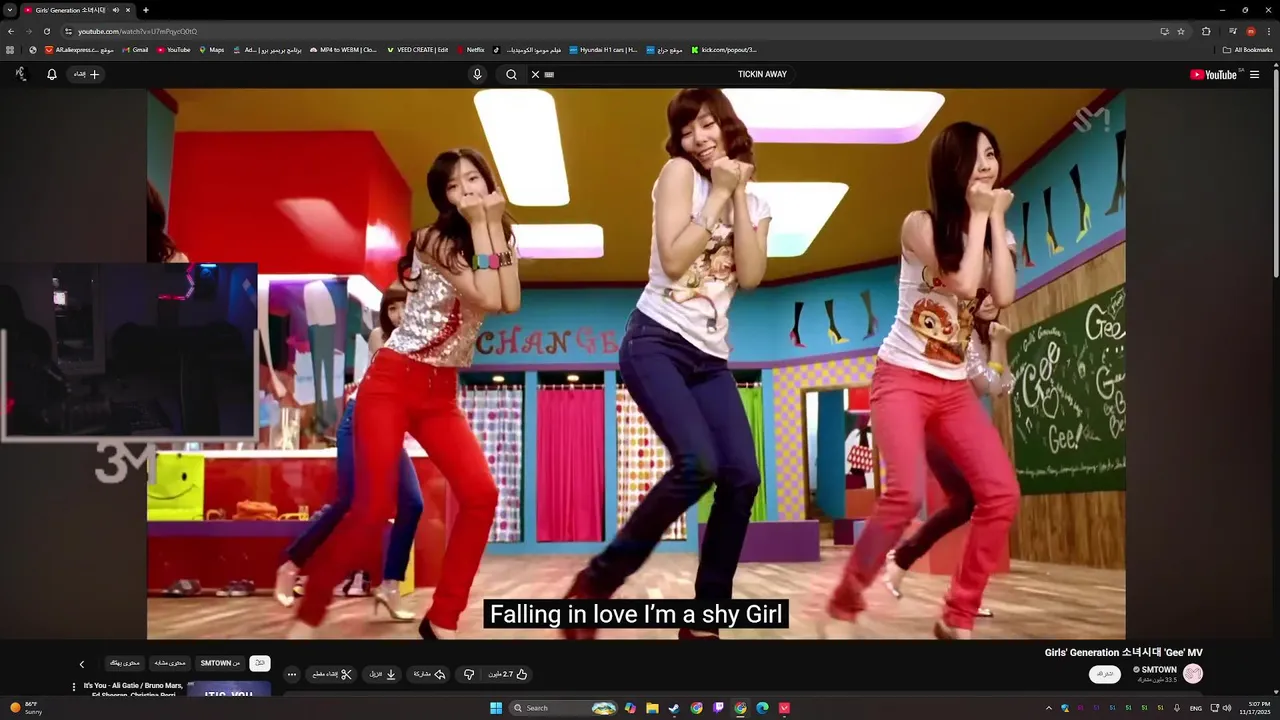Go back in browser history
1280x720 pixels.
pos(11,31)
